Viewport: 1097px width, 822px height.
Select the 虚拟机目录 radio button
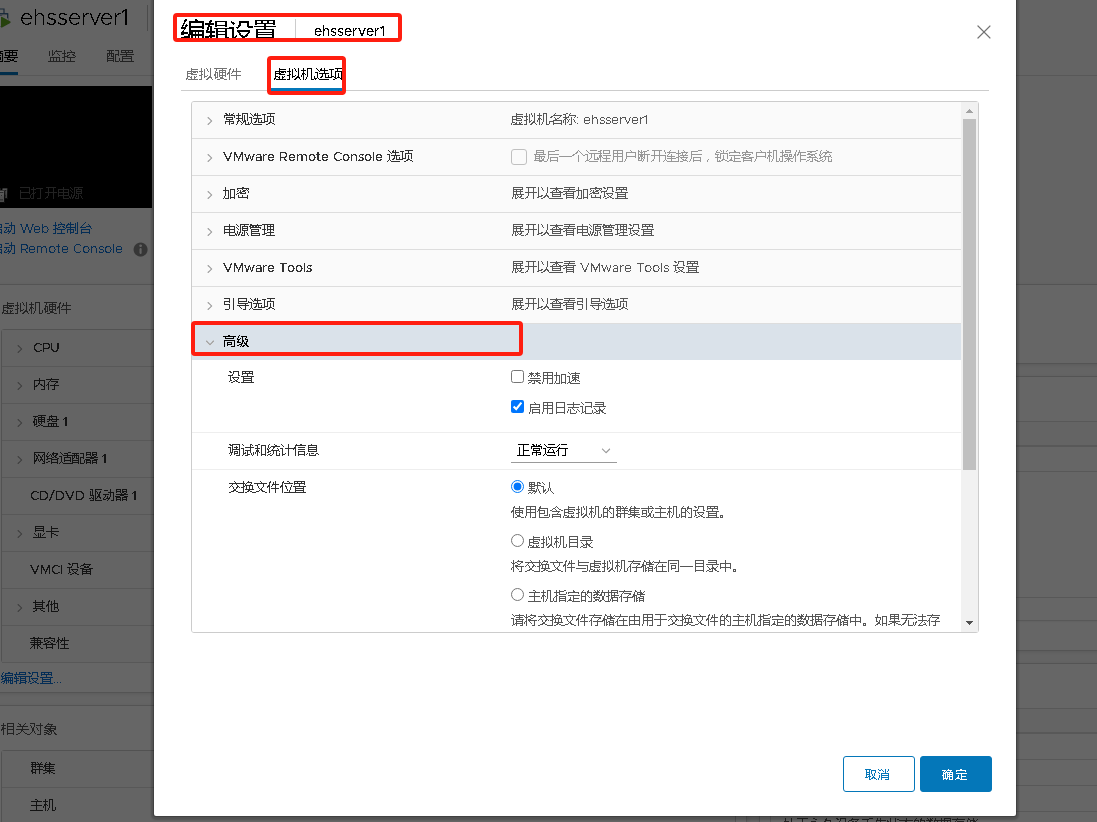[x=518, y=541]
